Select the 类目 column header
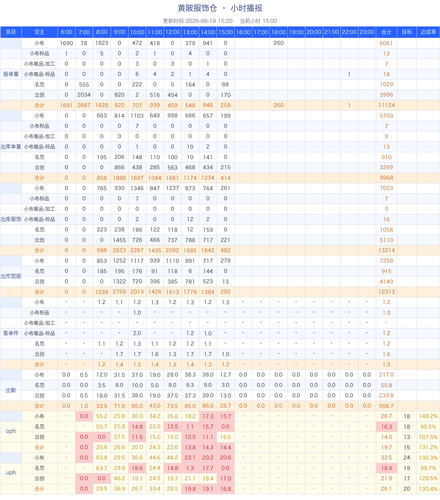The height and width of the screenshot is (500, 440). pyautogui.click(x=11, y=32)
